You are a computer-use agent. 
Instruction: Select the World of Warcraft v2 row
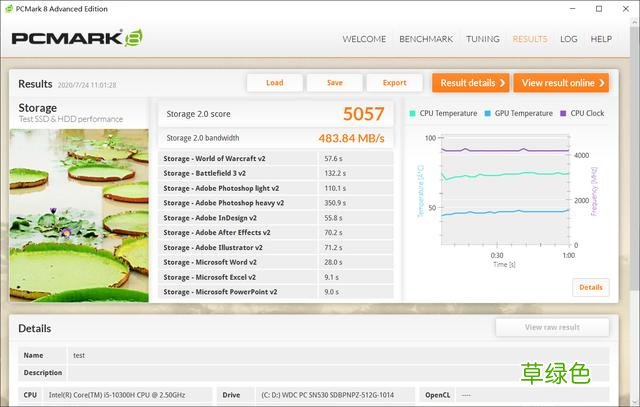[x=276, y=158]
